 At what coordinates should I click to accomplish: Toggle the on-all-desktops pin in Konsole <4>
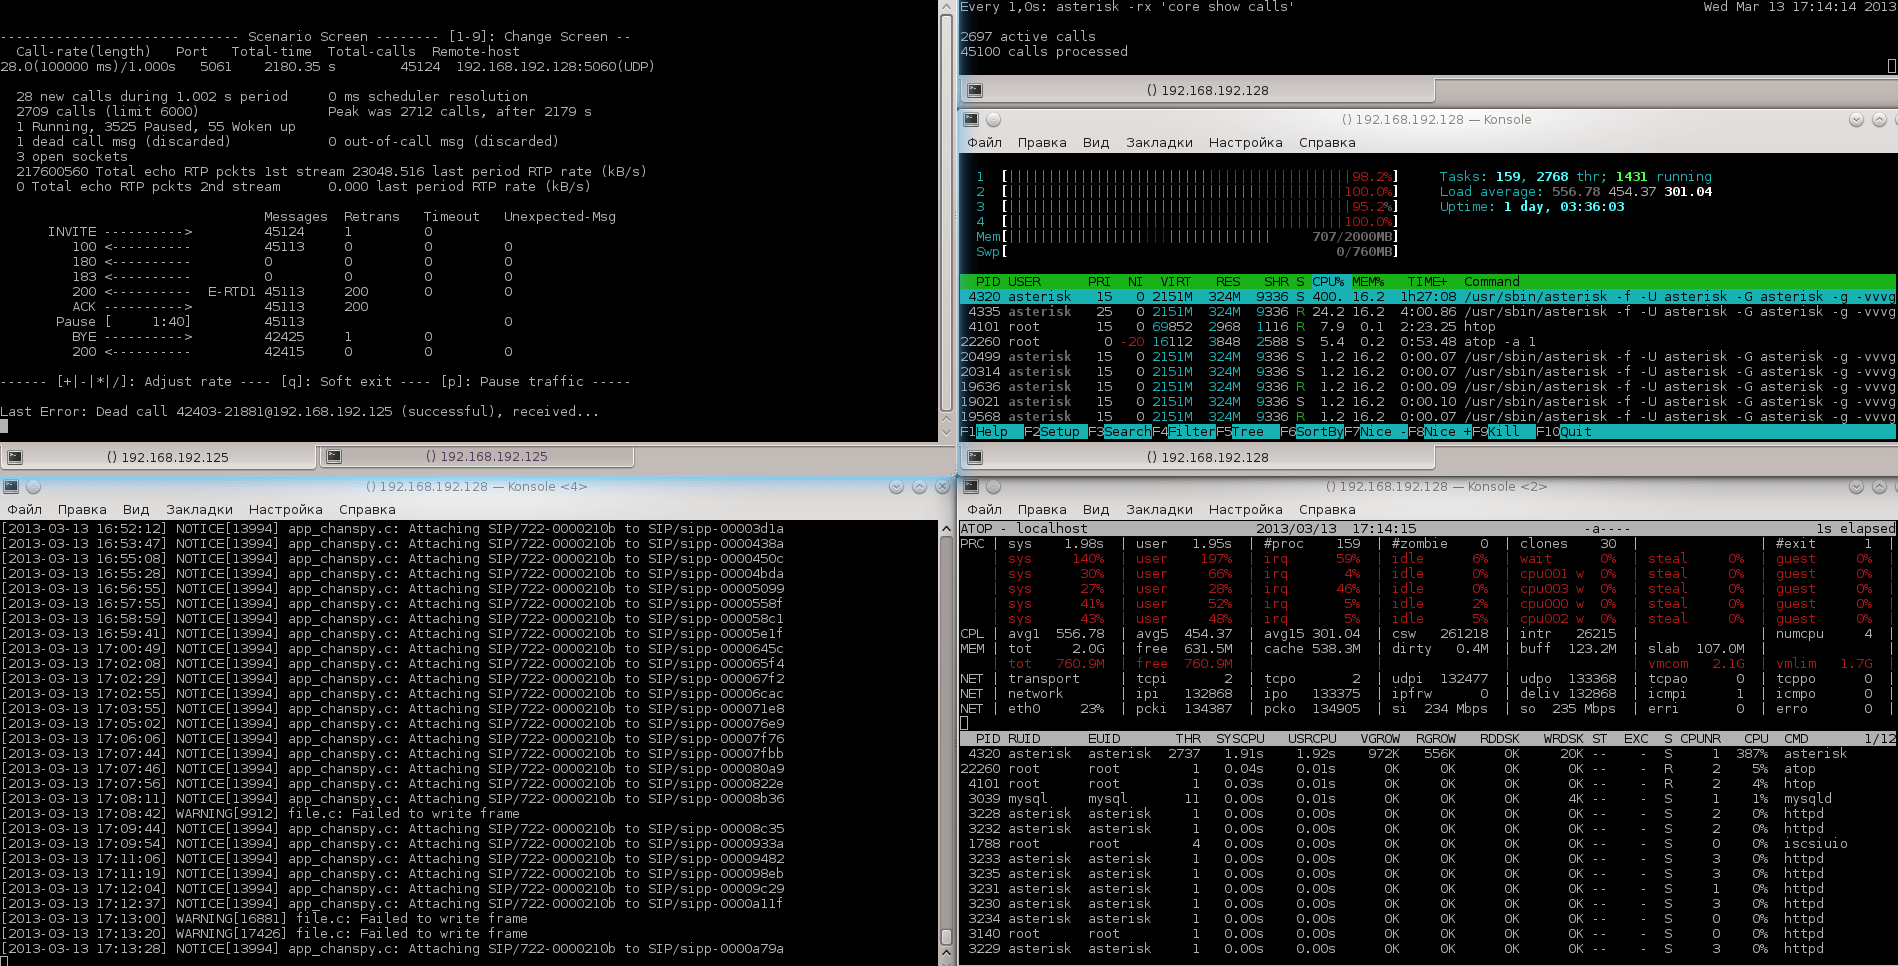pos(33,487)
